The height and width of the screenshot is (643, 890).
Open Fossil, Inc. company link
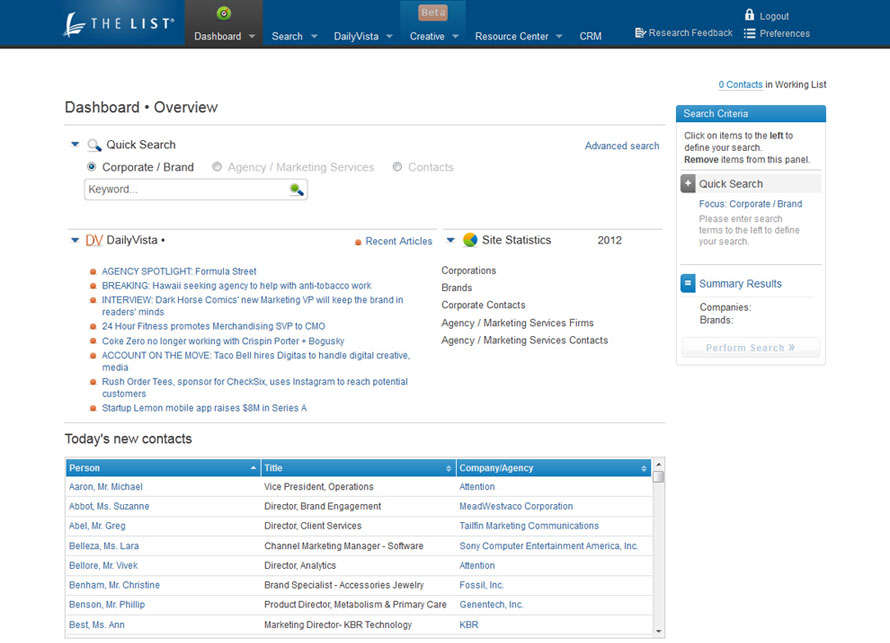click(481, 585)
